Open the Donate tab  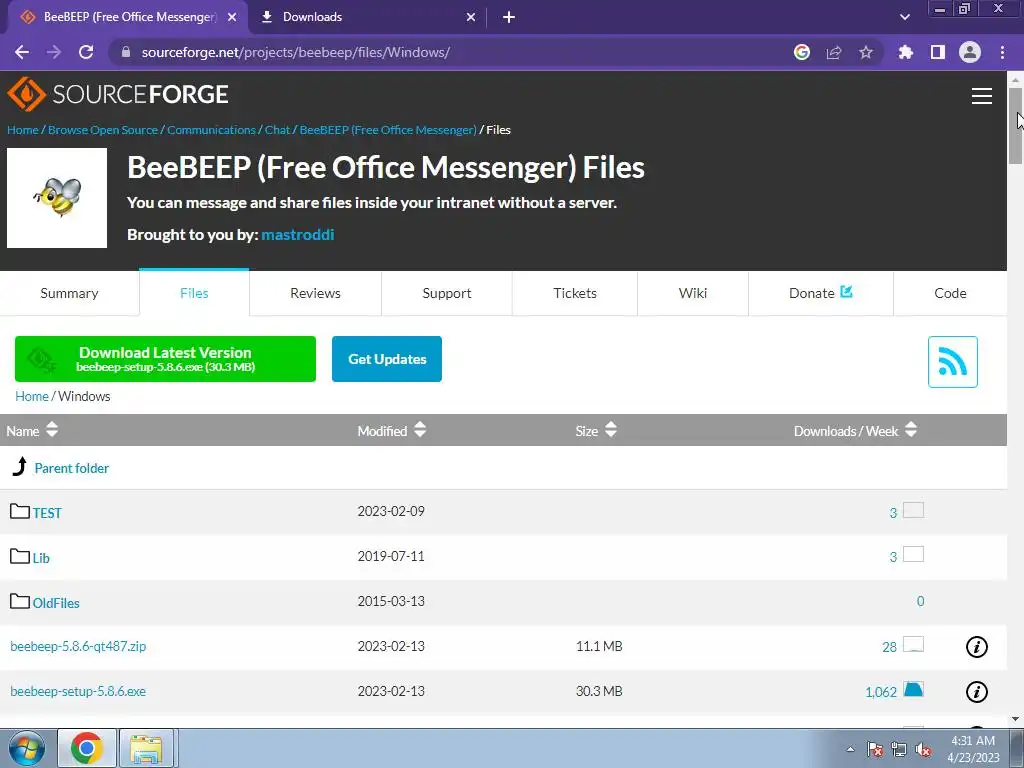click(820, 293)
